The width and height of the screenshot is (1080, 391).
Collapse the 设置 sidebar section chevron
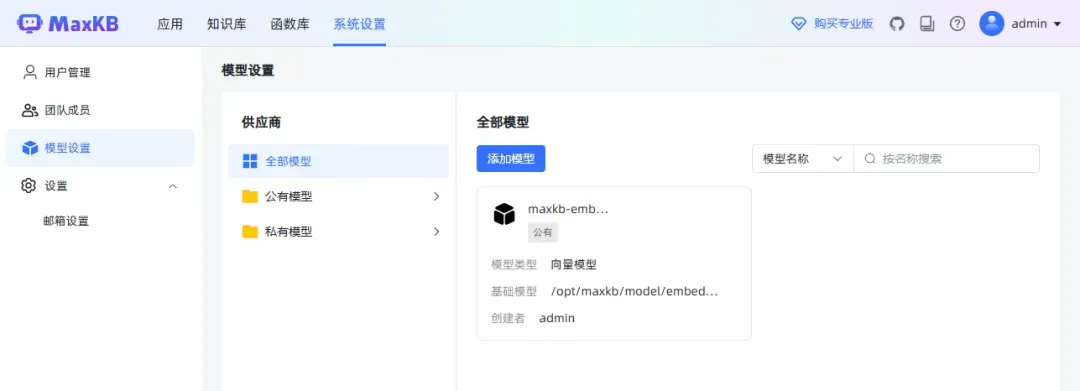(173, 186)
